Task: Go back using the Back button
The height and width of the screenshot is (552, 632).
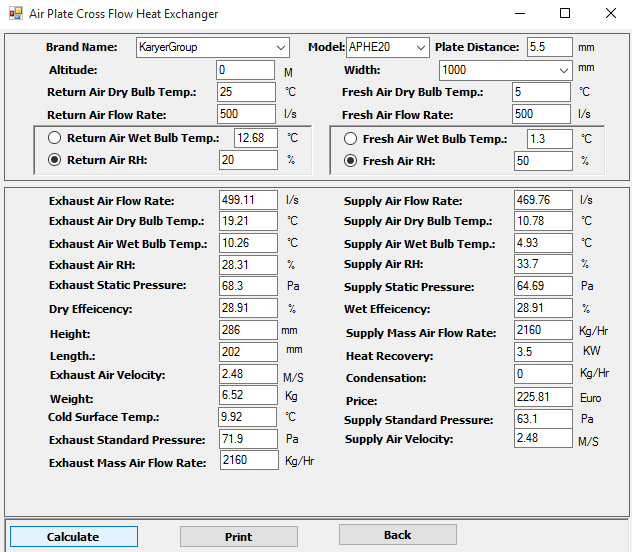Action: tap(397, 535)
